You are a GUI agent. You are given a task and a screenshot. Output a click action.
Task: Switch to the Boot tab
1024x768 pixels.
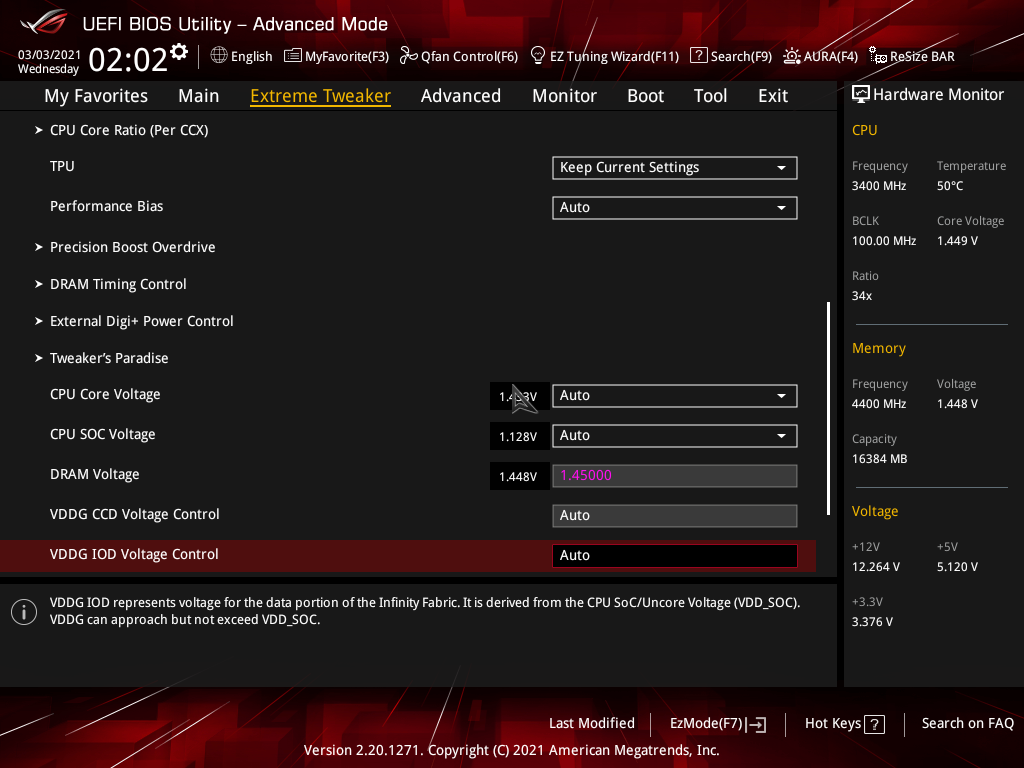pyautogui.click(x=645, y=96)
